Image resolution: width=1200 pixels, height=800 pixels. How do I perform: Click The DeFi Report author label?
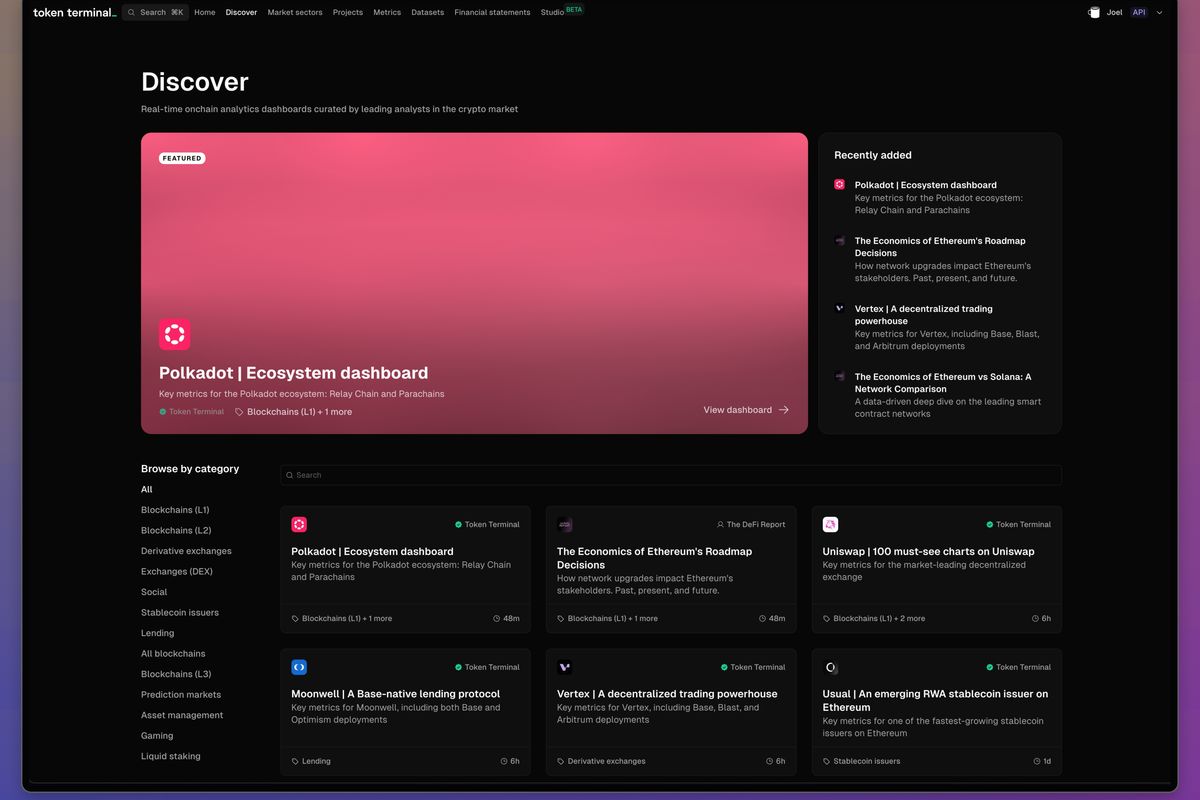click(x=751, y=524)
